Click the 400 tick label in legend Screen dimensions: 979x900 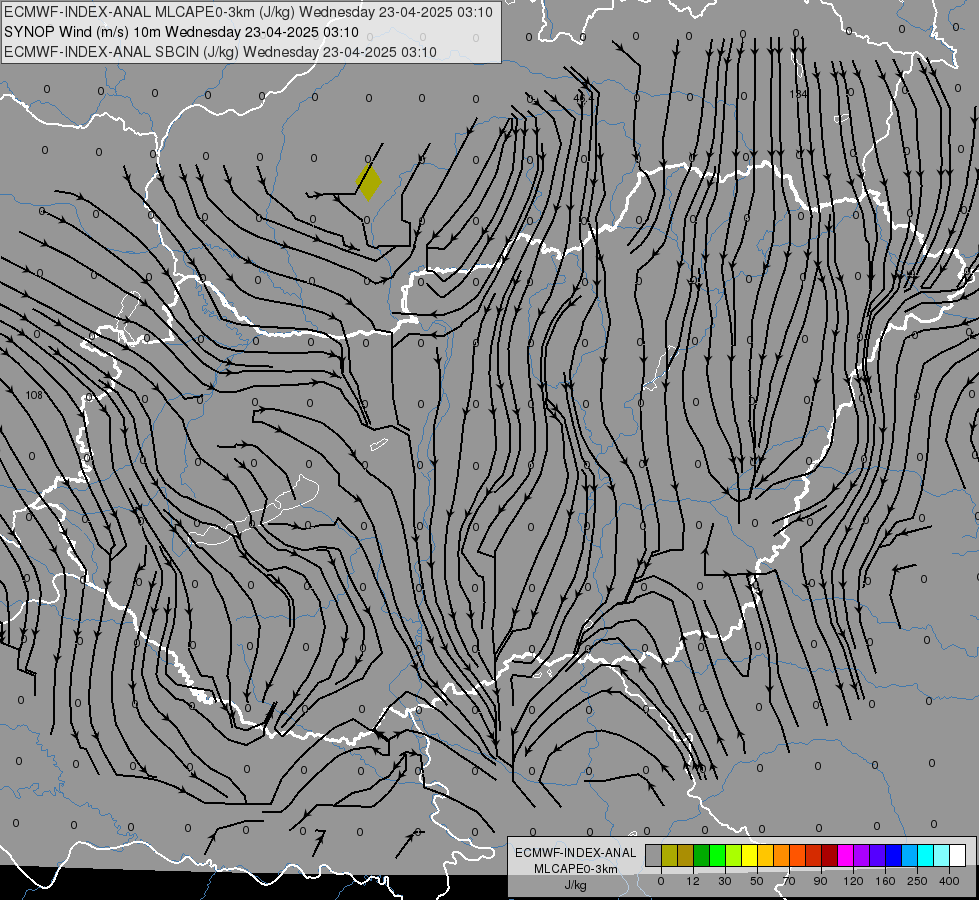point(949,881)
